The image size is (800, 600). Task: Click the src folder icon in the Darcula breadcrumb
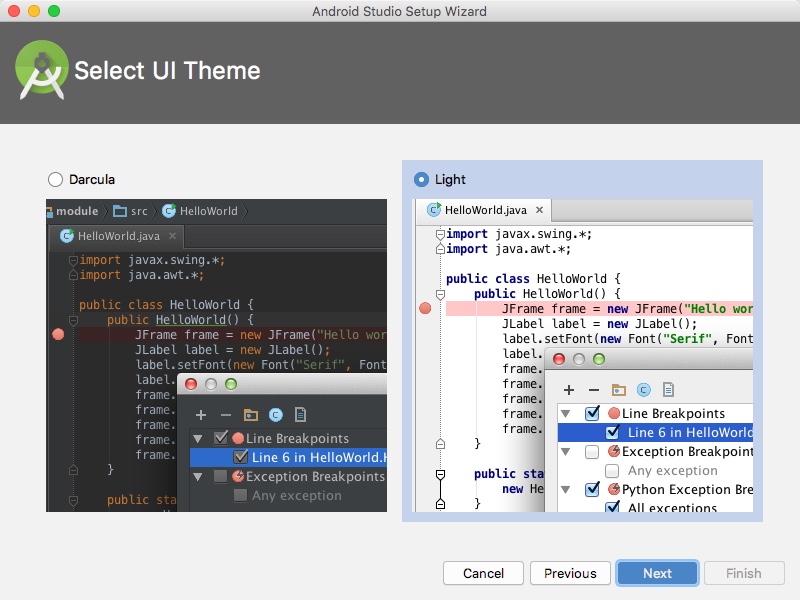121,211
